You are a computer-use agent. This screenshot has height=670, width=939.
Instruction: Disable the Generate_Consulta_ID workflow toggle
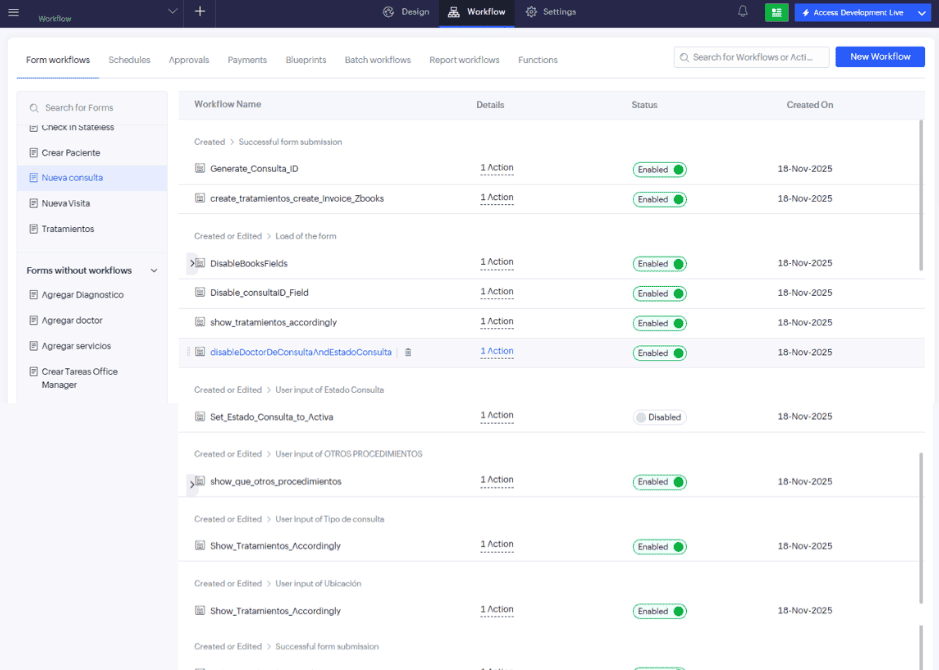tap(659, 169)
